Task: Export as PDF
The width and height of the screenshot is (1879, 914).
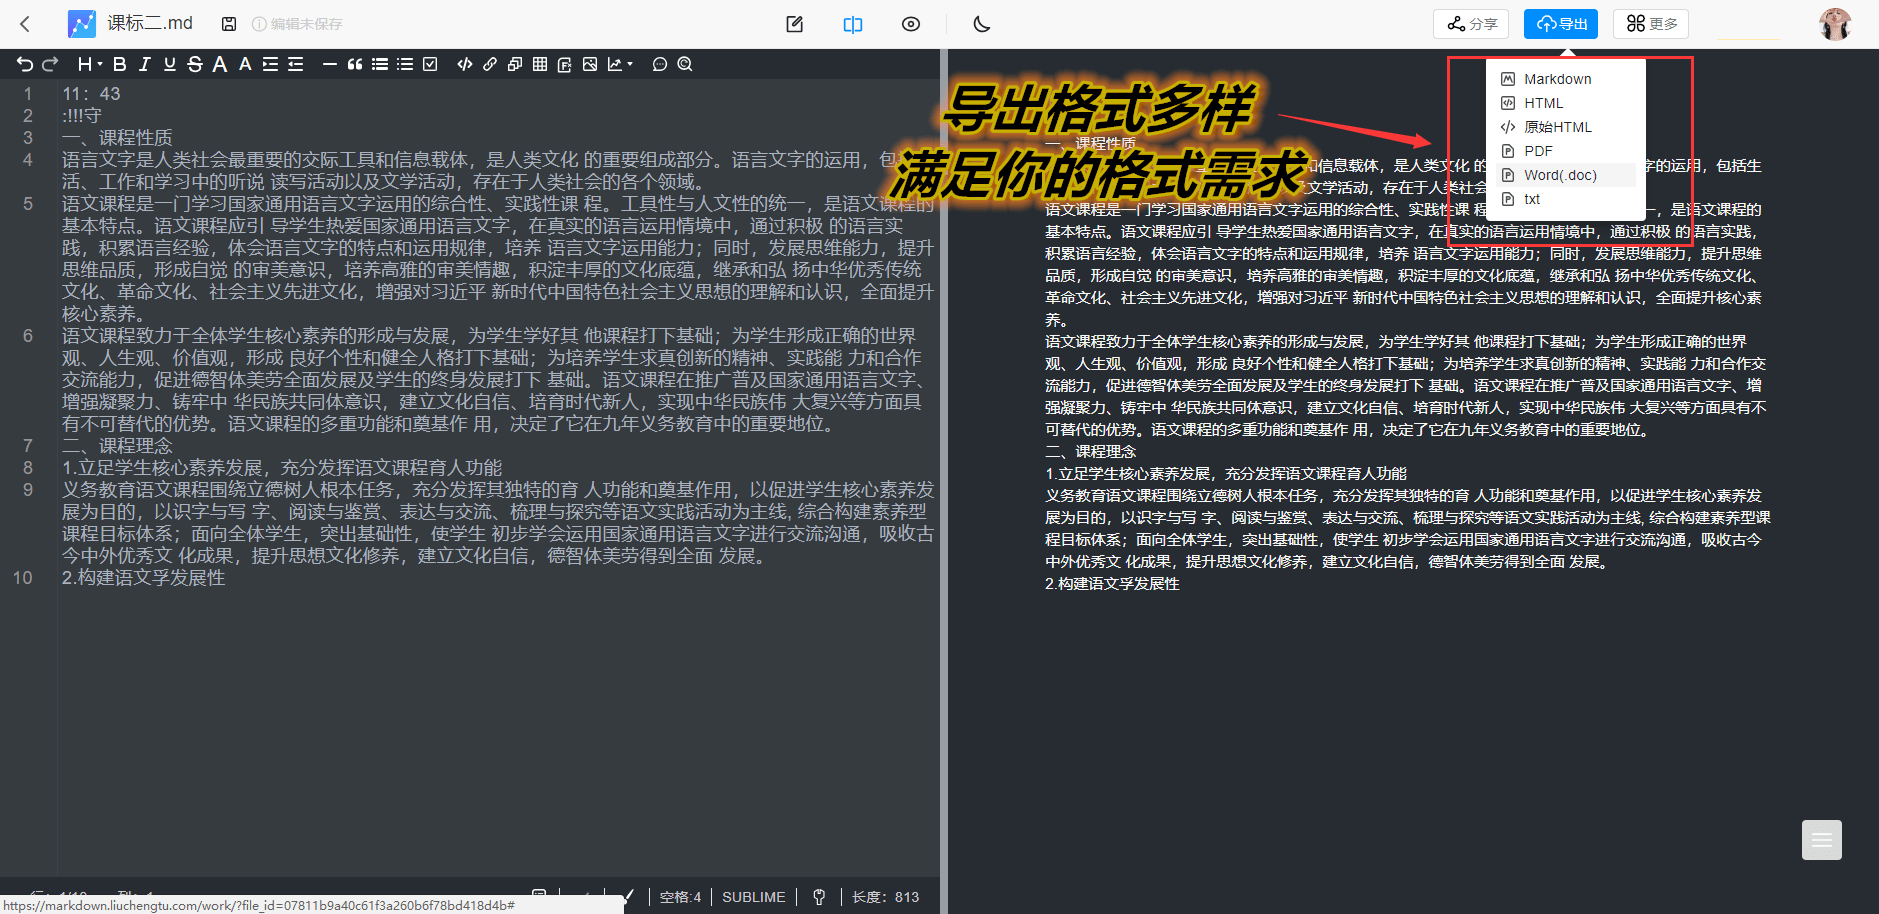Action: 1566,151
